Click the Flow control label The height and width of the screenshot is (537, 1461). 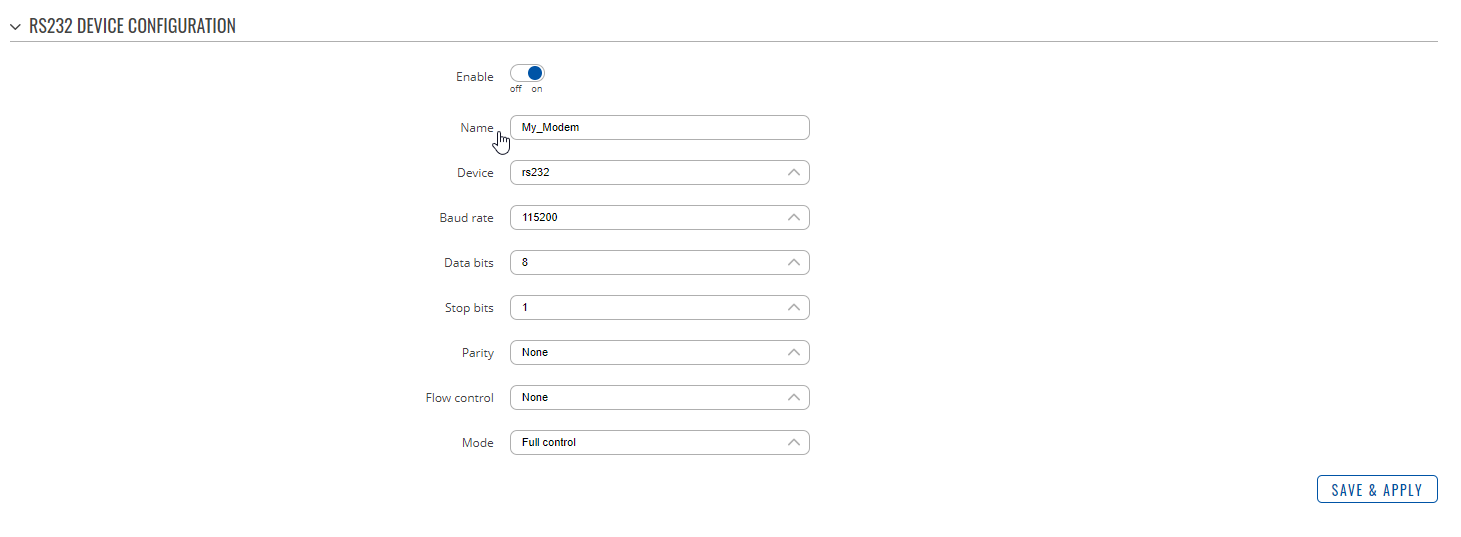(460, 398)
